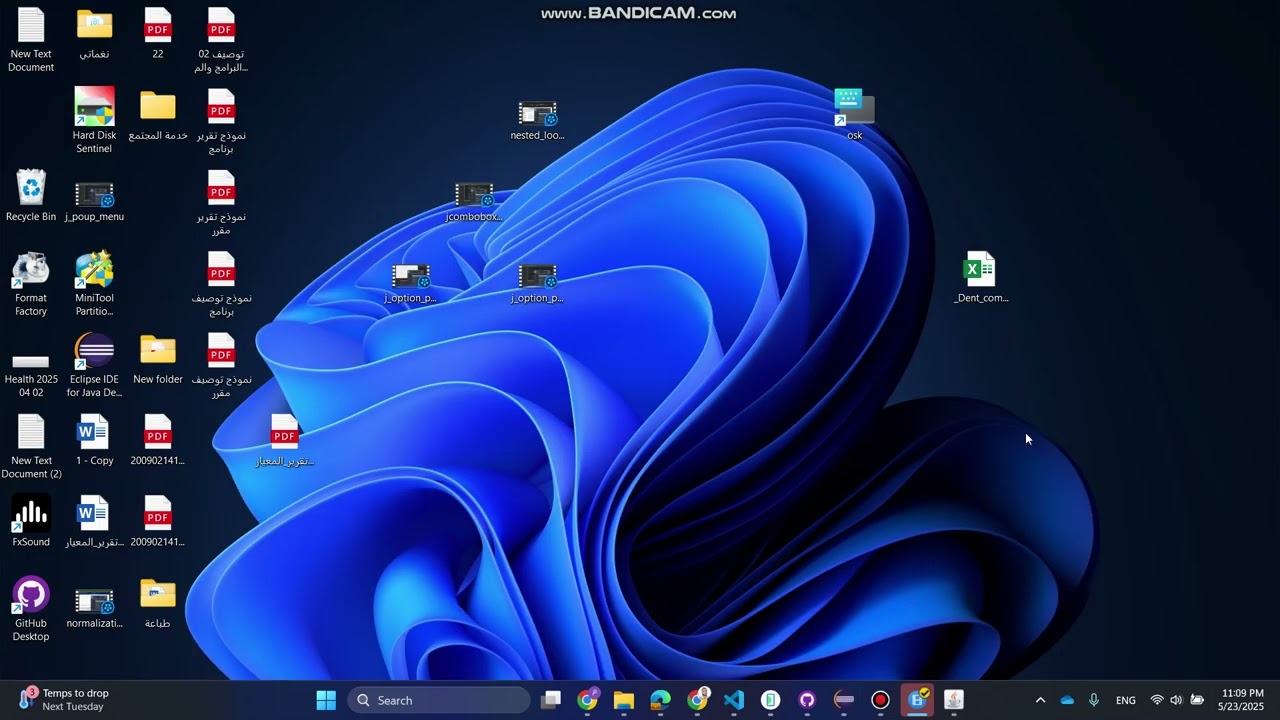The height and width of the screenshot is (720, 1280).
Task: Select Eclipse IDE for Java desktop shortcut
Action: point(94,366)
